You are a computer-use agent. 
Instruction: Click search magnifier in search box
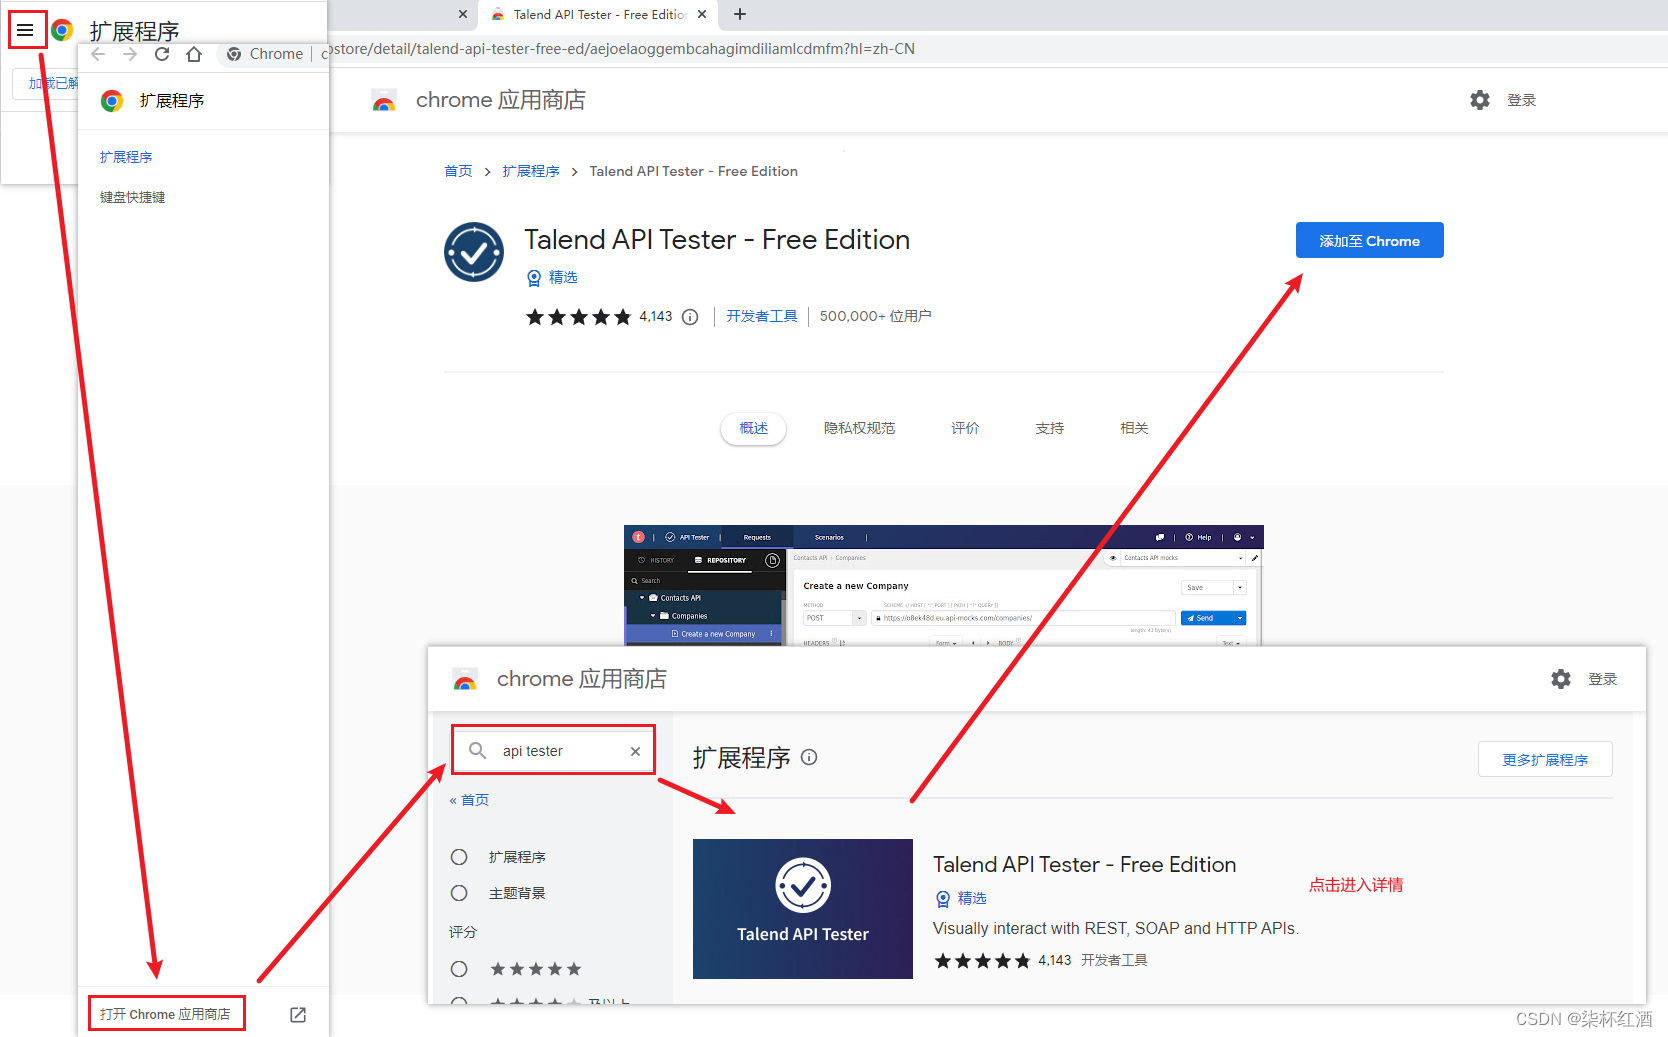[x=478, y=750]
